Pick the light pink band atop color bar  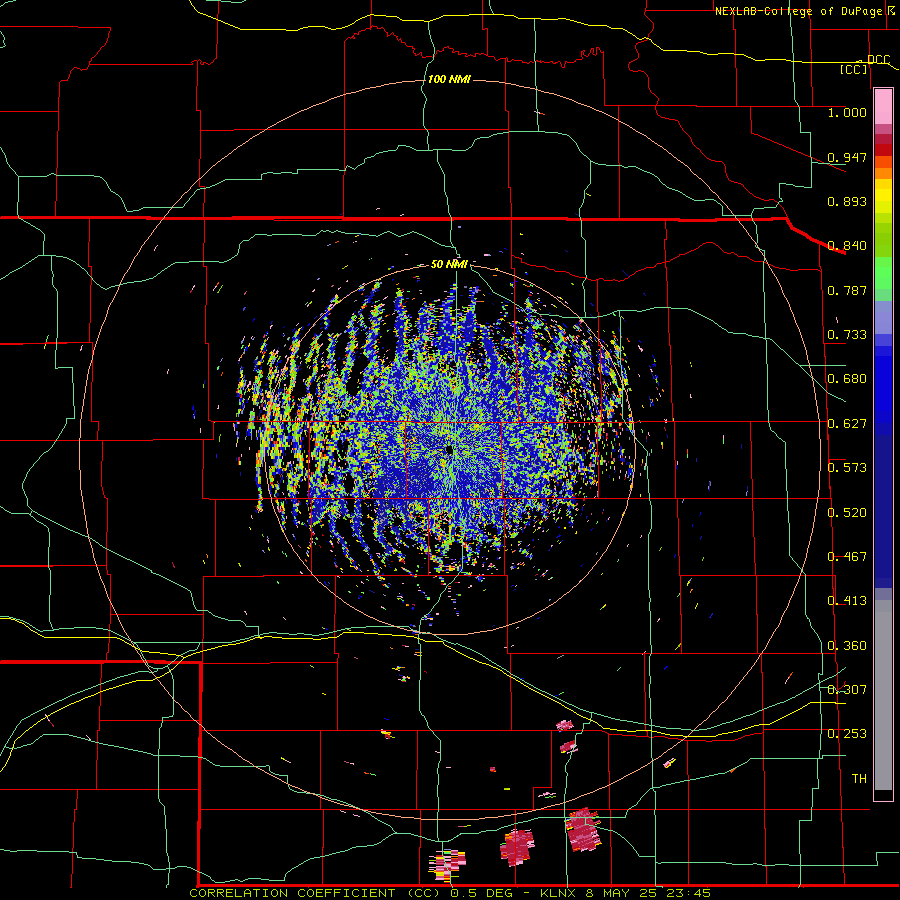(883, 107)
